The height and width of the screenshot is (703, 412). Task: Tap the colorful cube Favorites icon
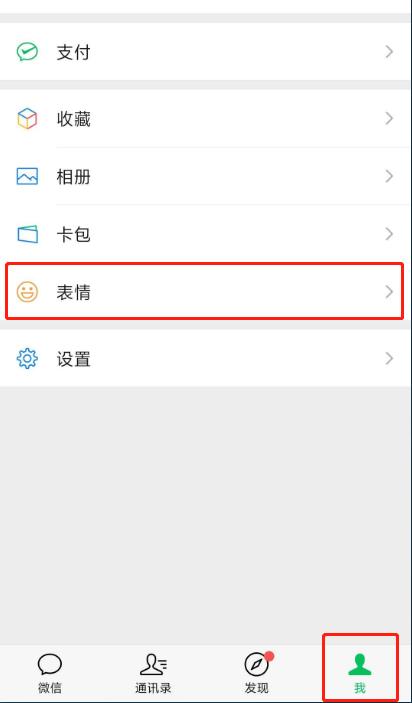pyautogui.click(x=27, y=118)
